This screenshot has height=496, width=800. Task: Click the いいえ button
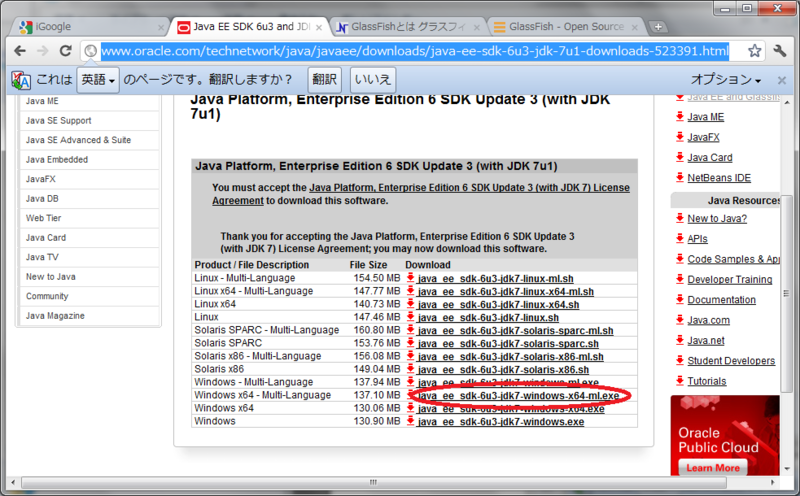[x=373, y=80]
